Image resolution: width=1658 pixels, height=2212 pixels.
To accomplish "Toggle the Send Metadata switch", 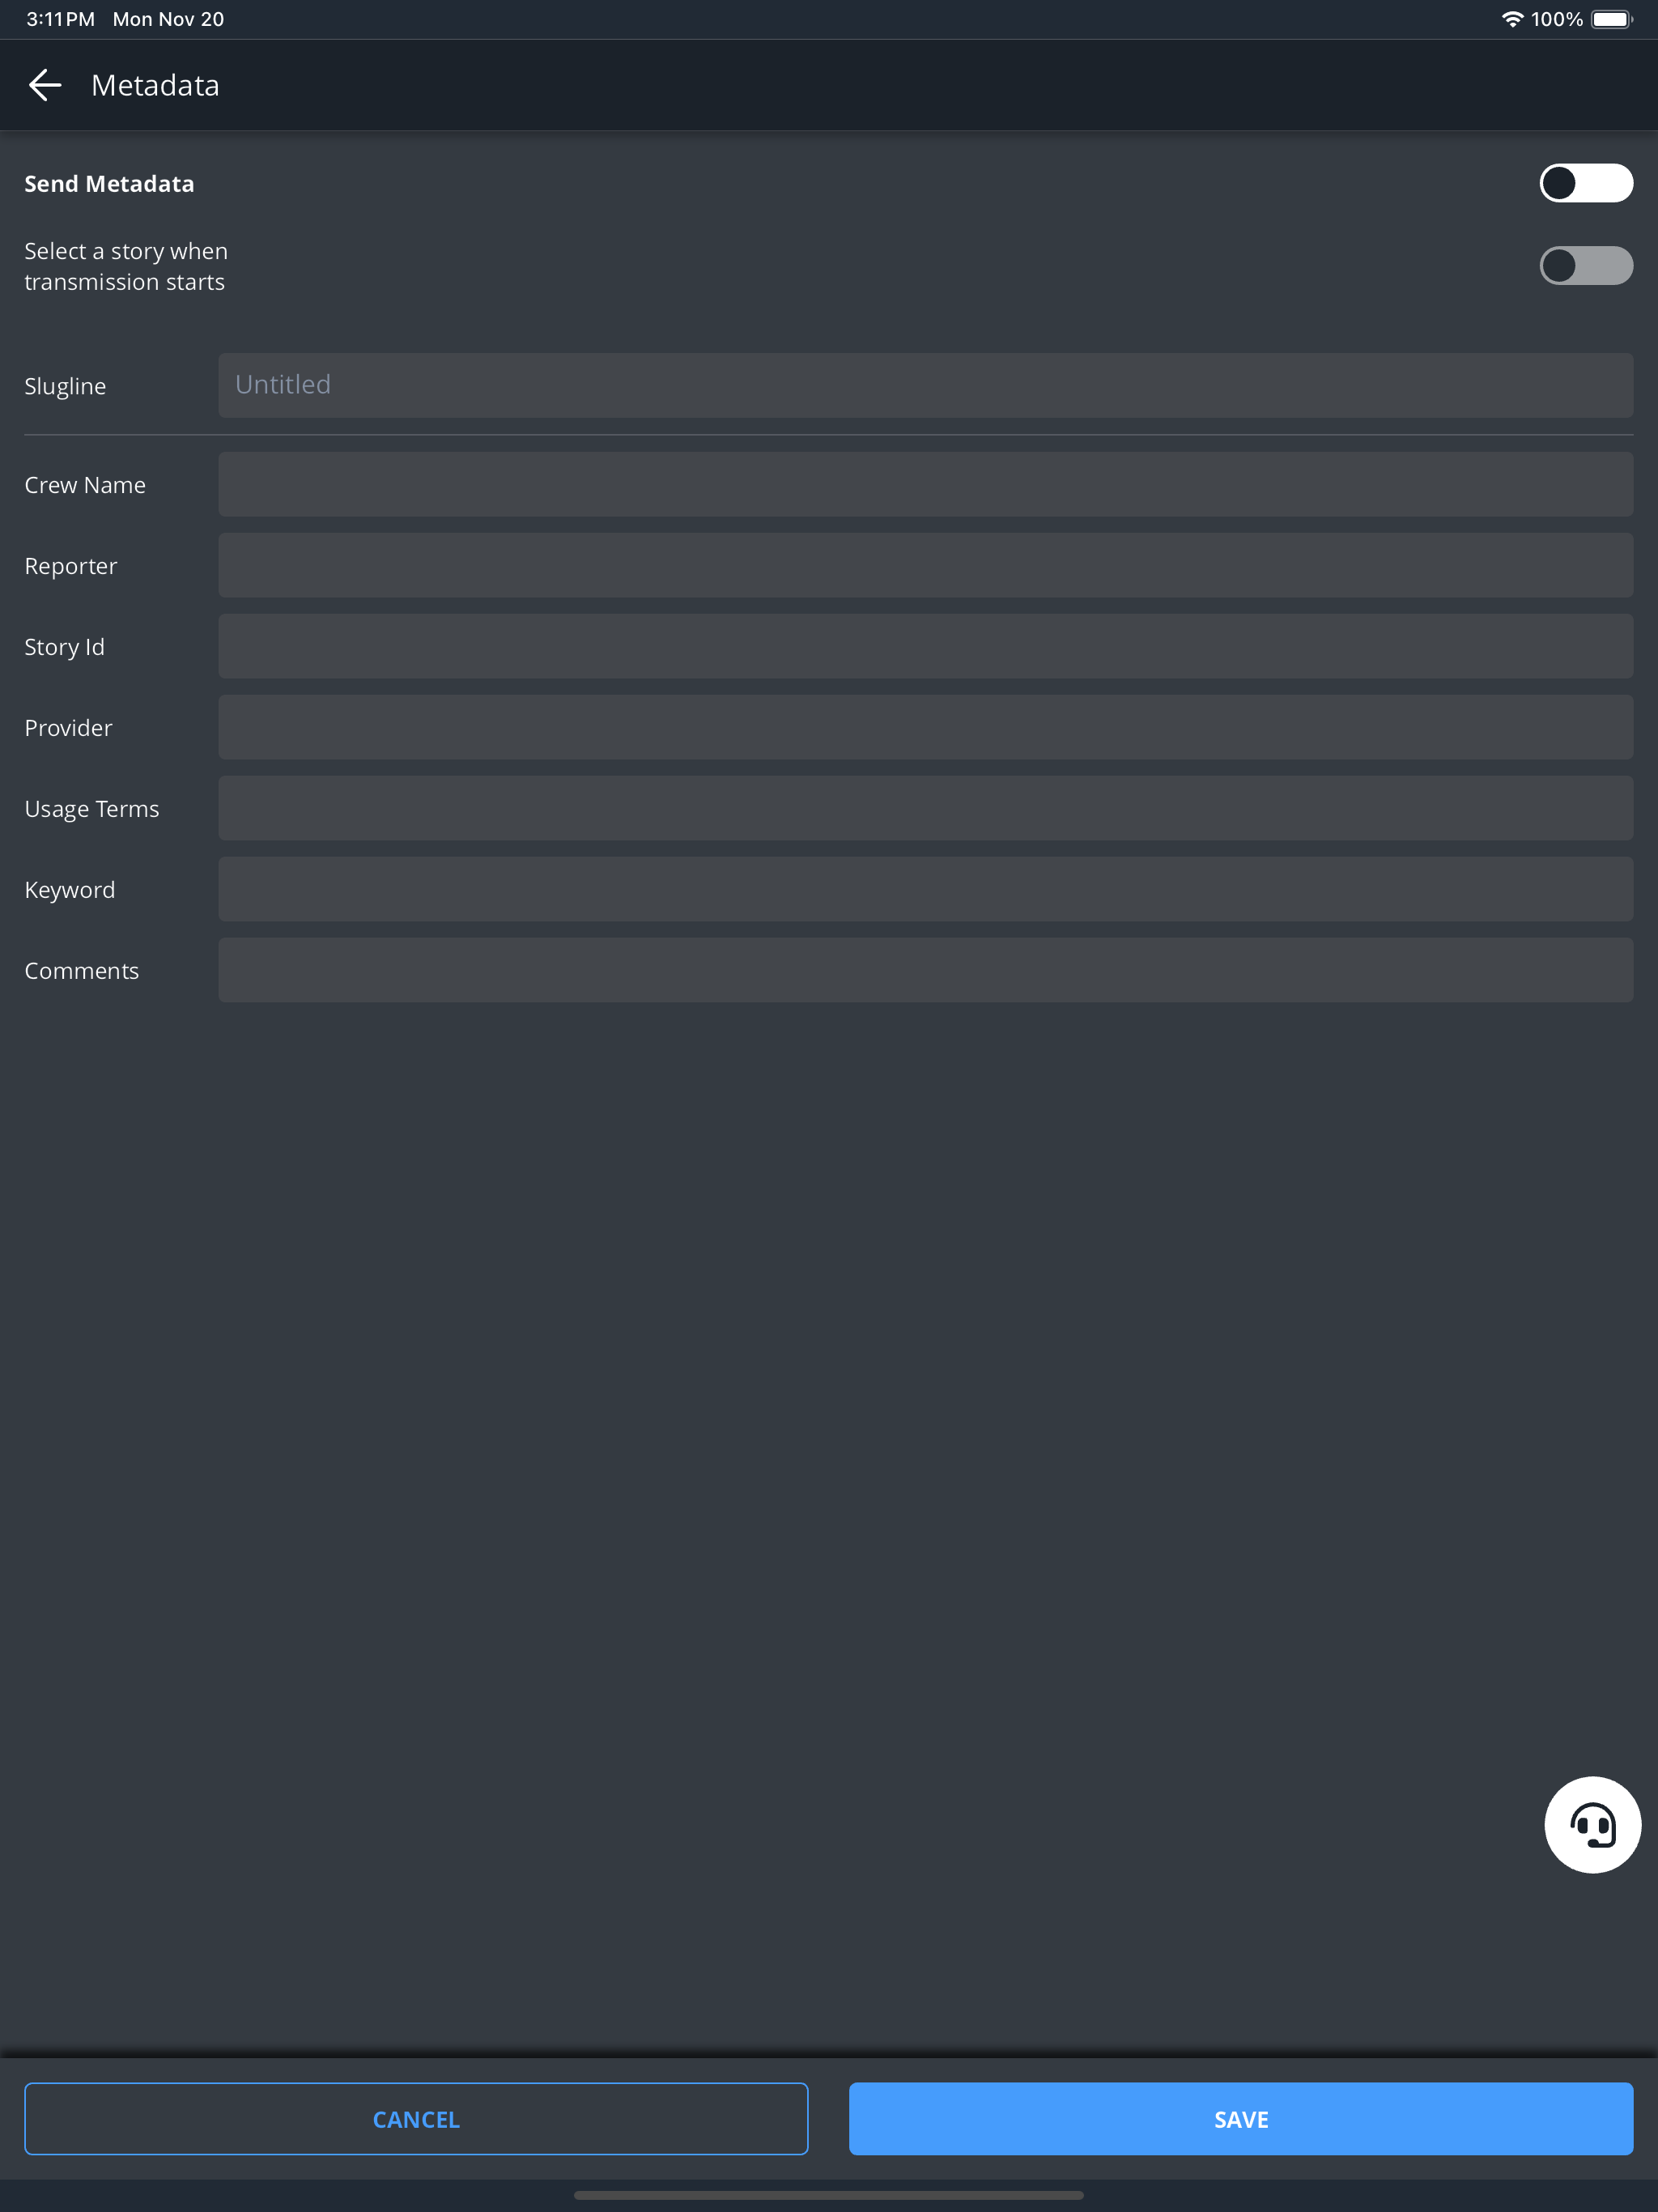I will coord(1586,183).
